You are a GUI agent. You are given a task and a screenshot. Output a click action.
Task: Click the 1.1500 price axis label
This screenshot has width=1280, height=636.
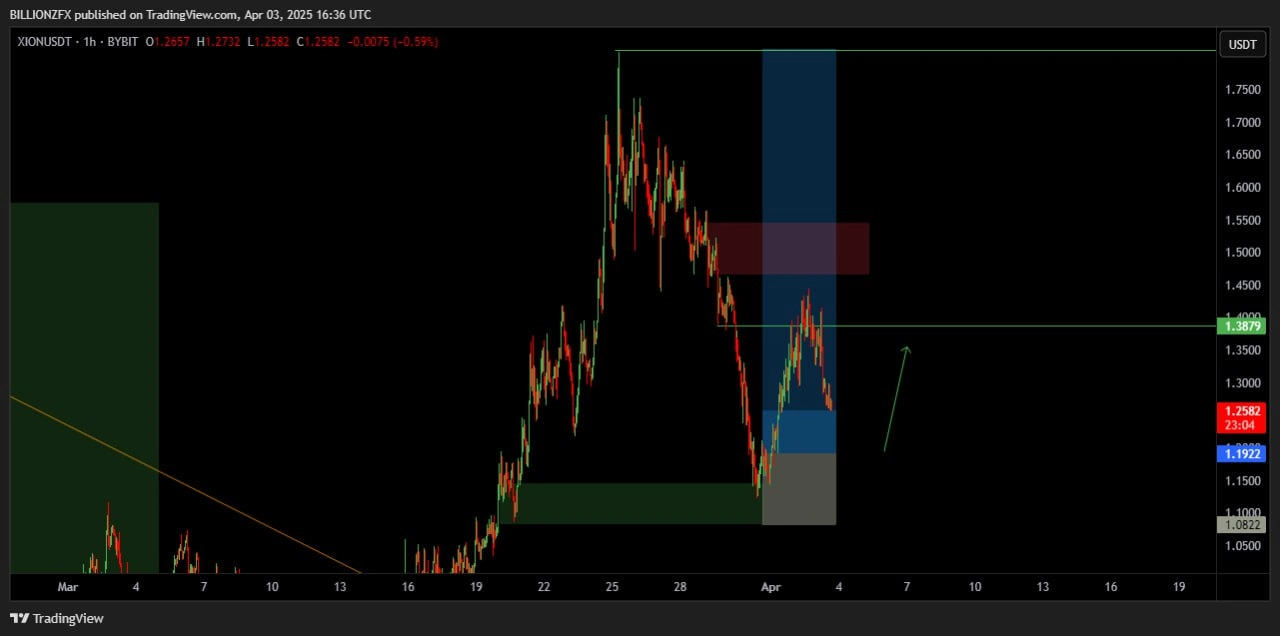[x=1242, y=481]
